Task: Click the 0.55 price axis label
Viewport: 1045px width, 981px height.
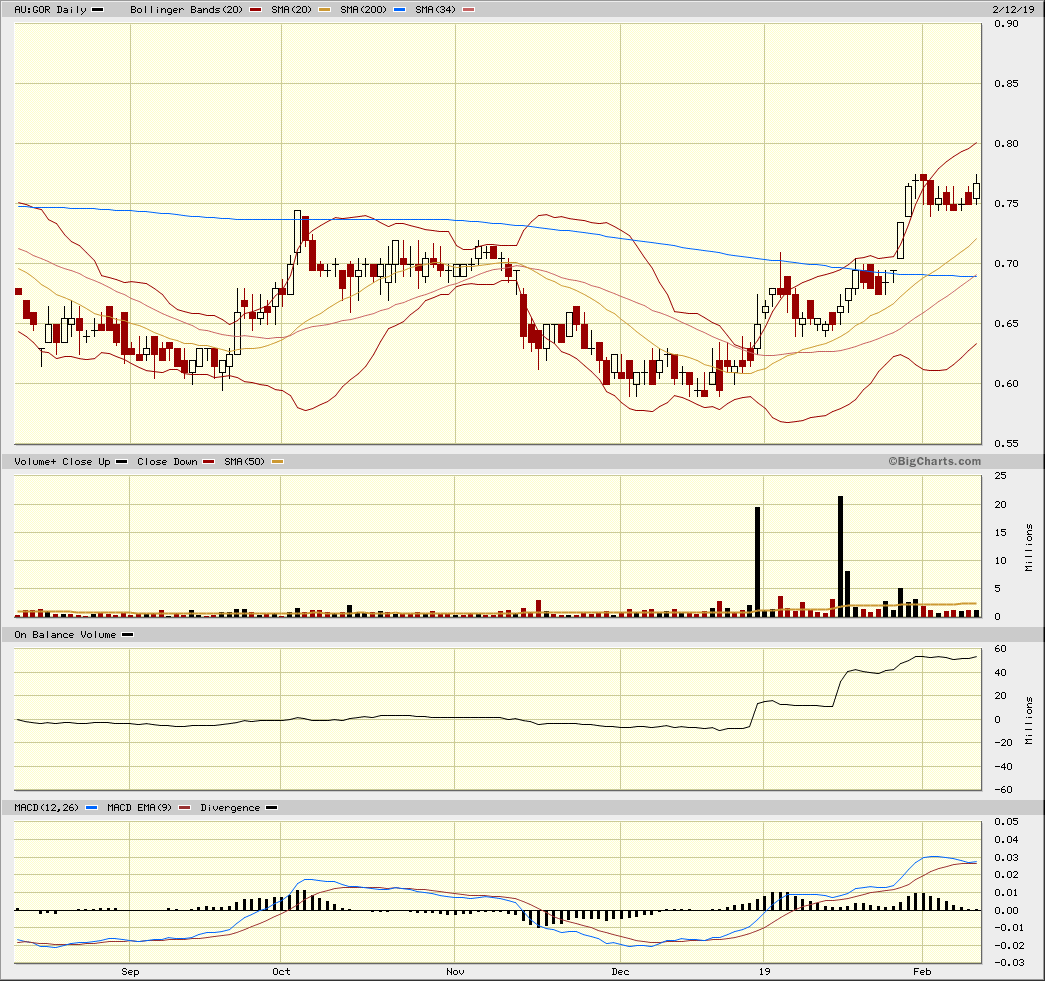Action: [x=1006, y=443]
